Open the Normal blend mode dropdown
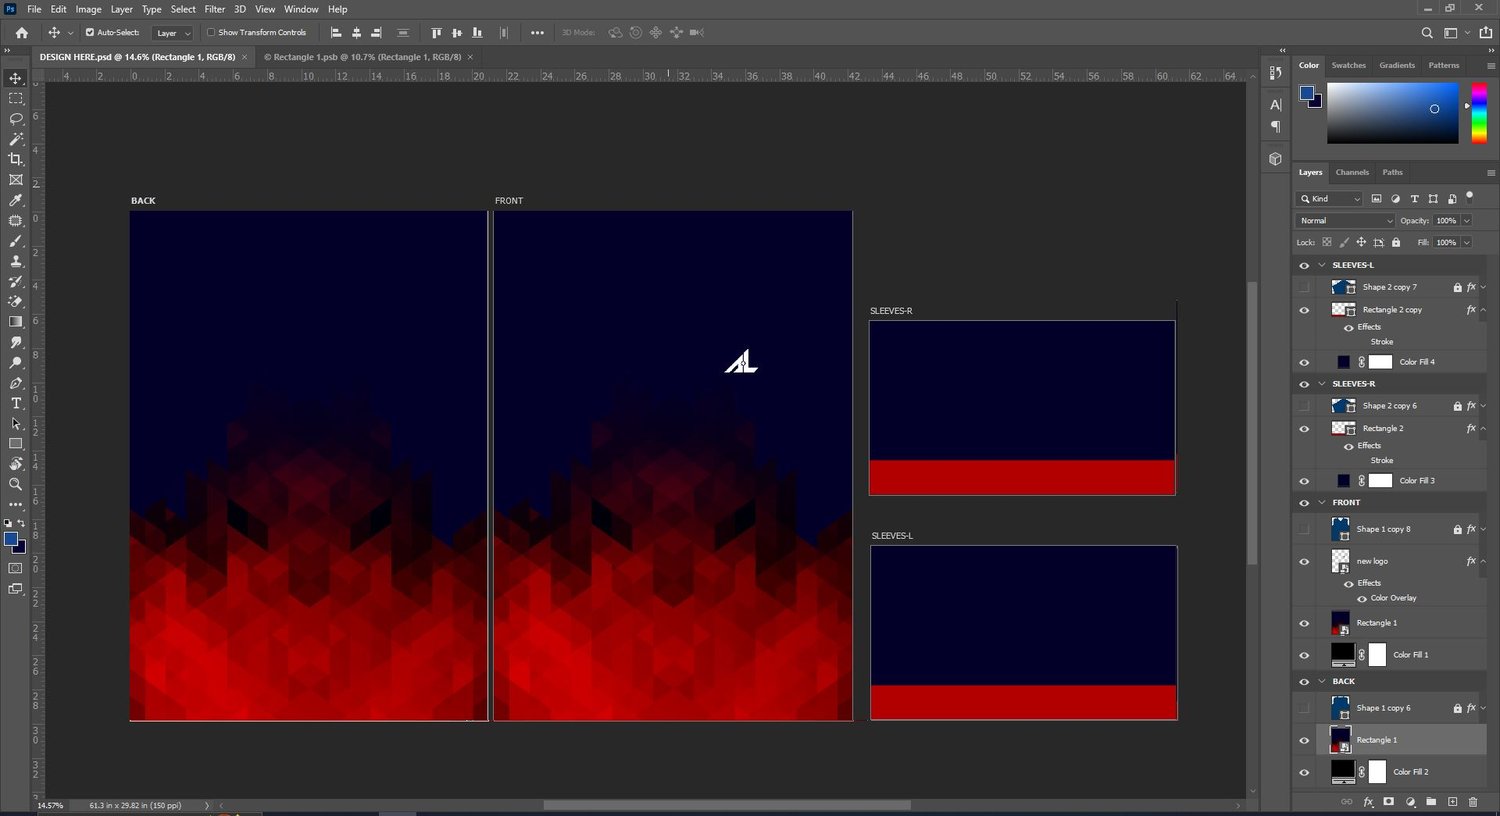The height and width of the screenshot is (816, 1500). tap(1345, 220)
